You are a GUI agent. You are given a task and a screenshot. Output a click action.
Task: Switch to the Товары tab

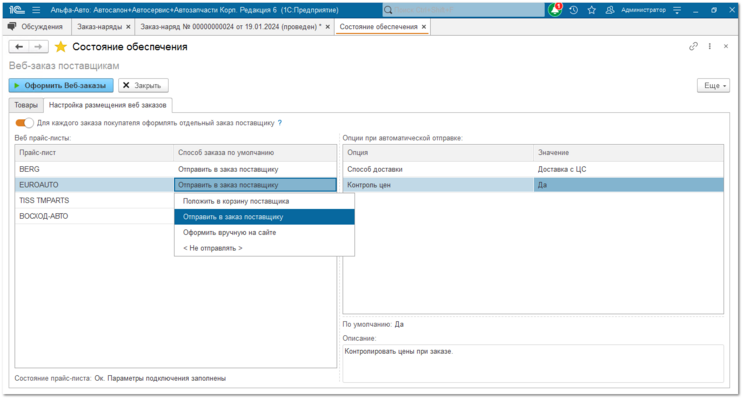(26, 105)
